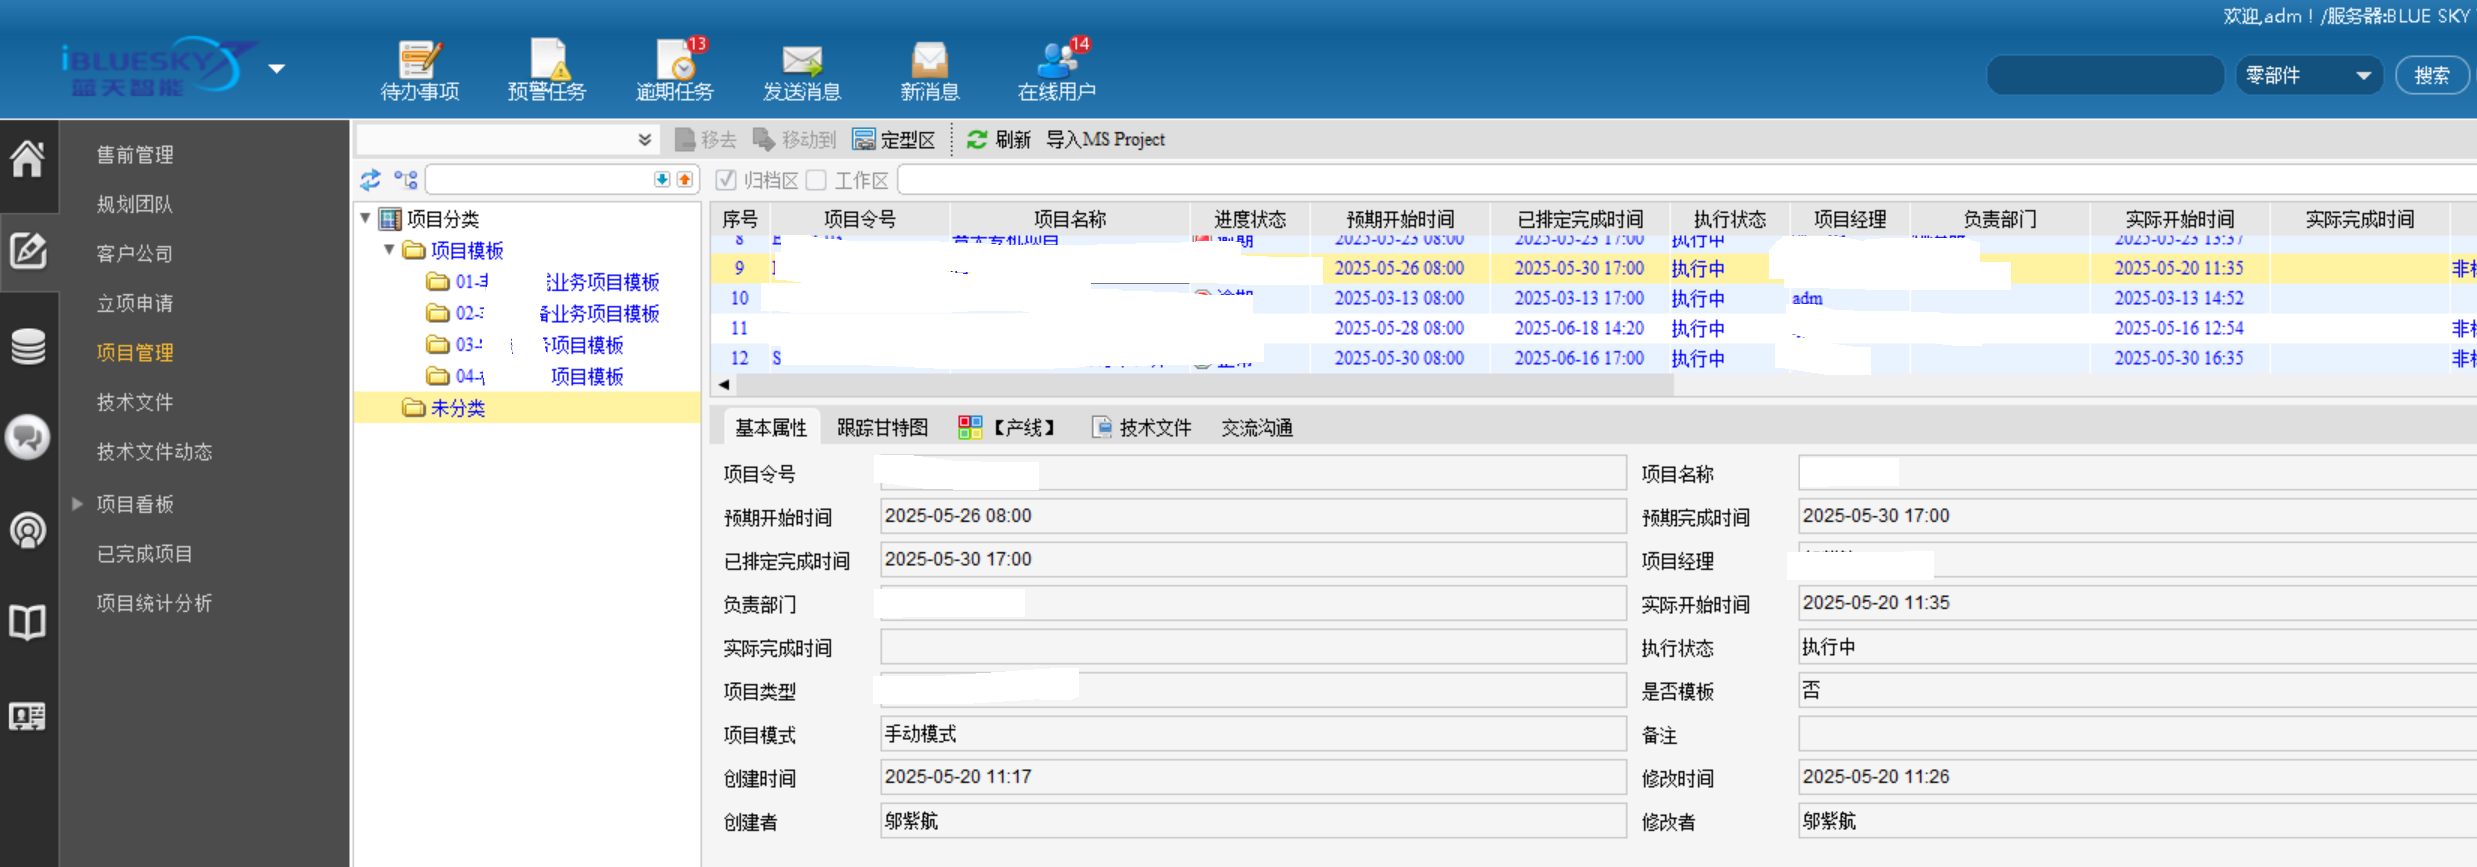Select the tree folder starting with 04-
Screen dimensions: 2477x867
tap(524, 376)
